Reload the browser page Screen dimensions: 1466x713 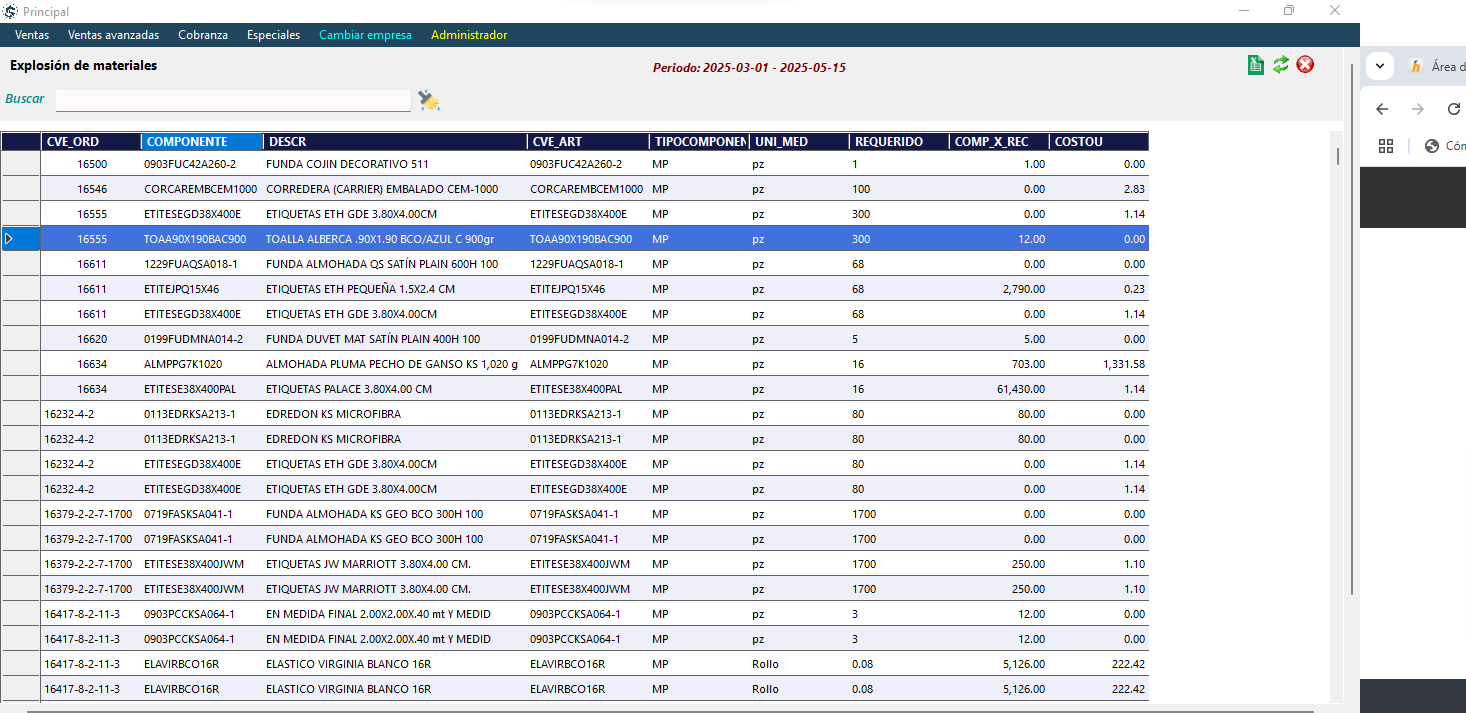coord(1453,109)
